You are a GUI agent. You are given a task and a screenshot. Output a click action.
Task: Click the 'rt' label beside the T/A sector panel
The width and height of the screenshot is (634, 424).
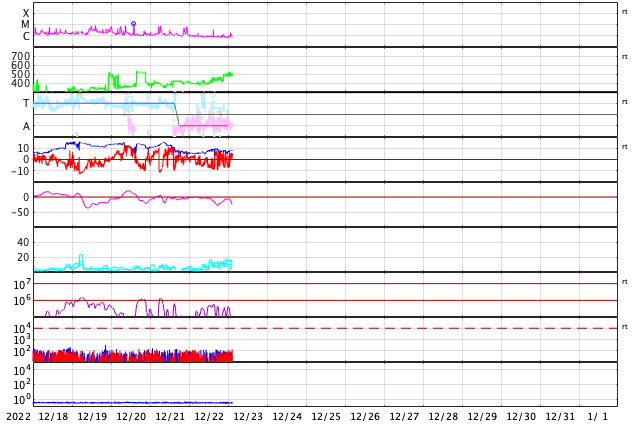point(624,102)
